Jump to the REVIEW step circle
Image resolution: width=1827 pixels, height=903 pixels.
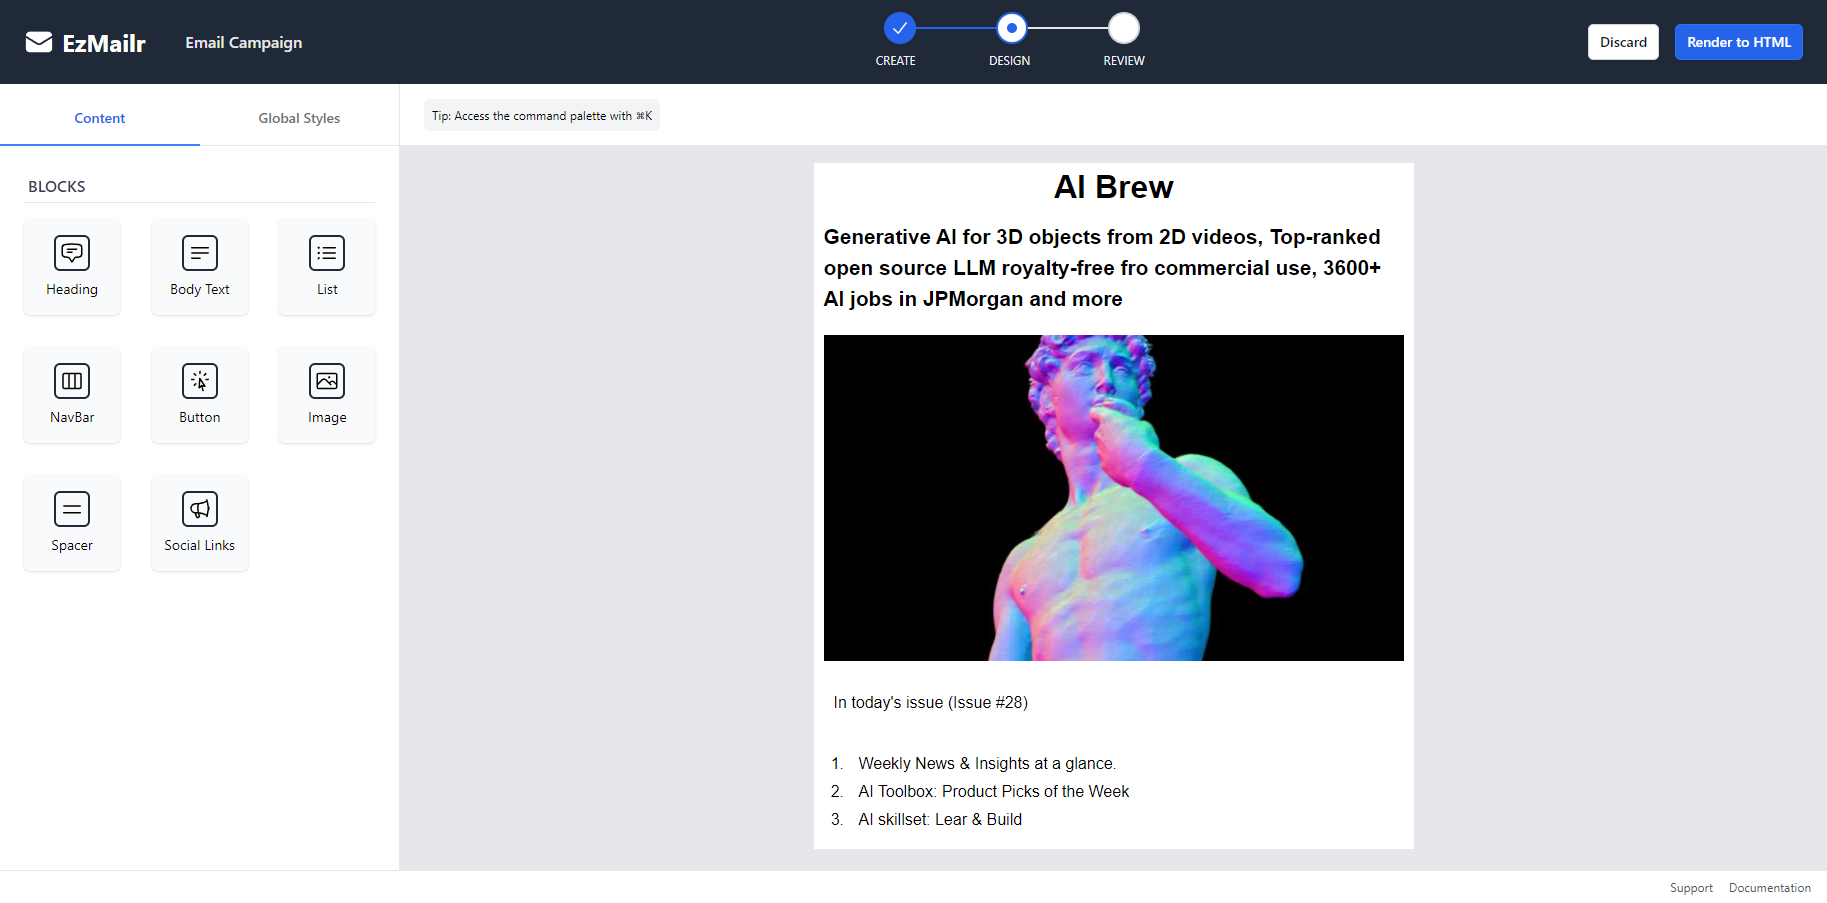click(x=1124, y=28)
